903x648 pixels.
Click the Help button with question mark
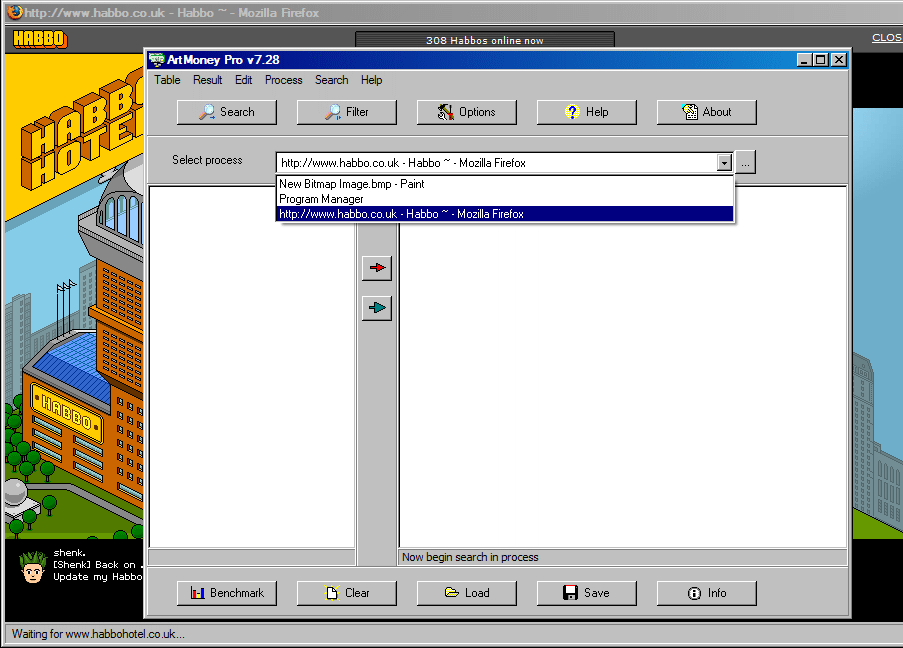[x=587, y=112]
